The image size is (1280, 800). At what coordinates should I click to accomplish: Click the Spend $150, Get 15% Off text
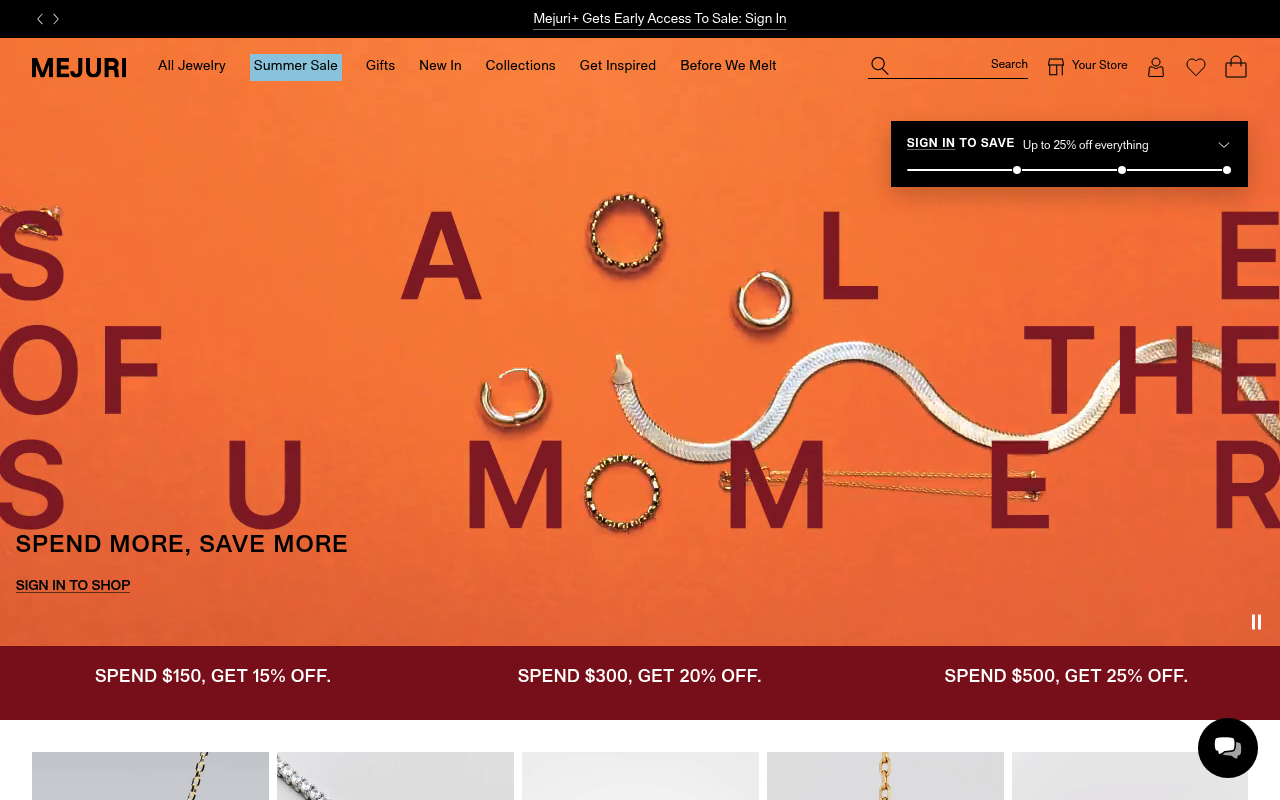click(x=213, y=676)
